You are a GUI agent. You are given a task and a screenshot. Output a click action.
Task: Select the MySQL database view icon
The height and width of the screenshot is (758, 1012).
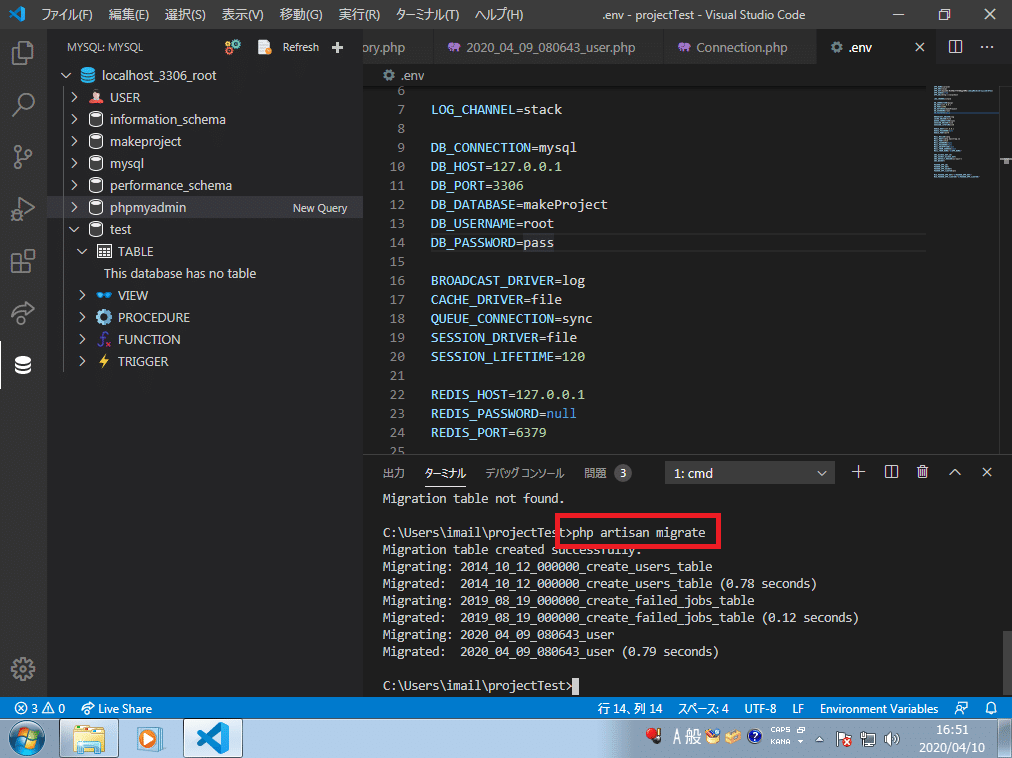point(23,365)
